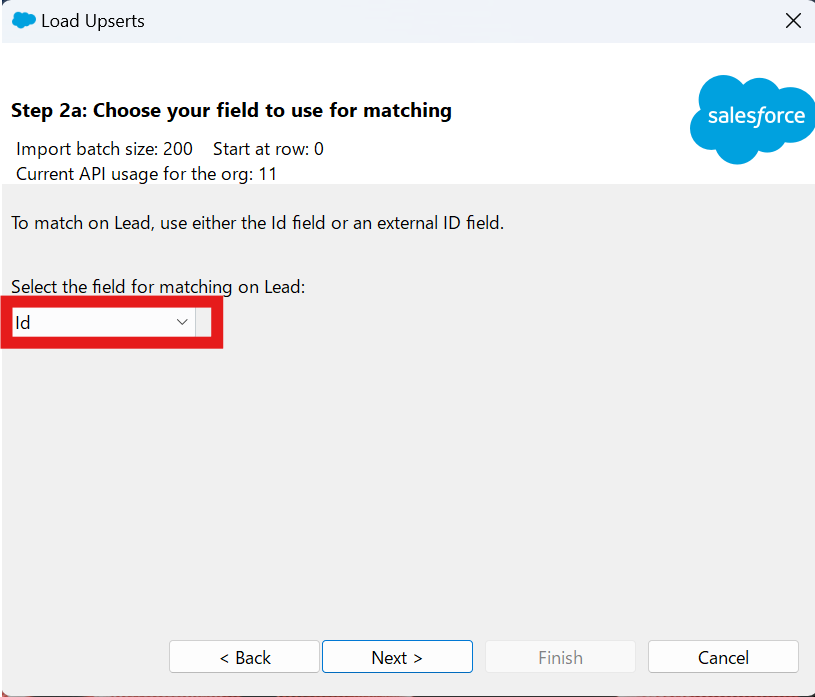815x697 pixels.
Task: Click the Salesforce cloud icon in title bar
Action: click(x=23, y=20)
